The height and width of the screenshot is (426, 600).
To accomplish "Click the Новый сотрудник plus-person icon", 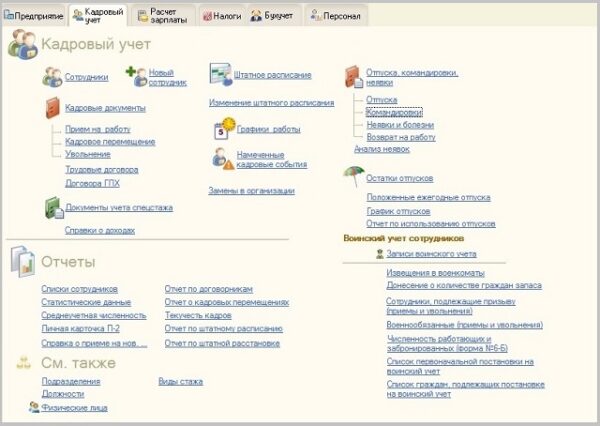I will point(137,76).
